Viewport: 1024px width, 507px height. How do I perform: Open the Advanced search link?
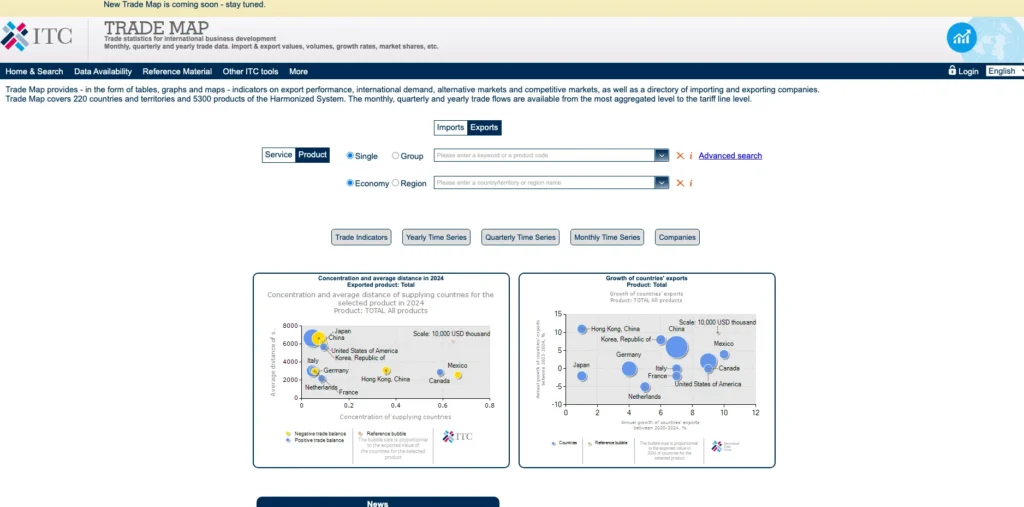click(730, 156)
